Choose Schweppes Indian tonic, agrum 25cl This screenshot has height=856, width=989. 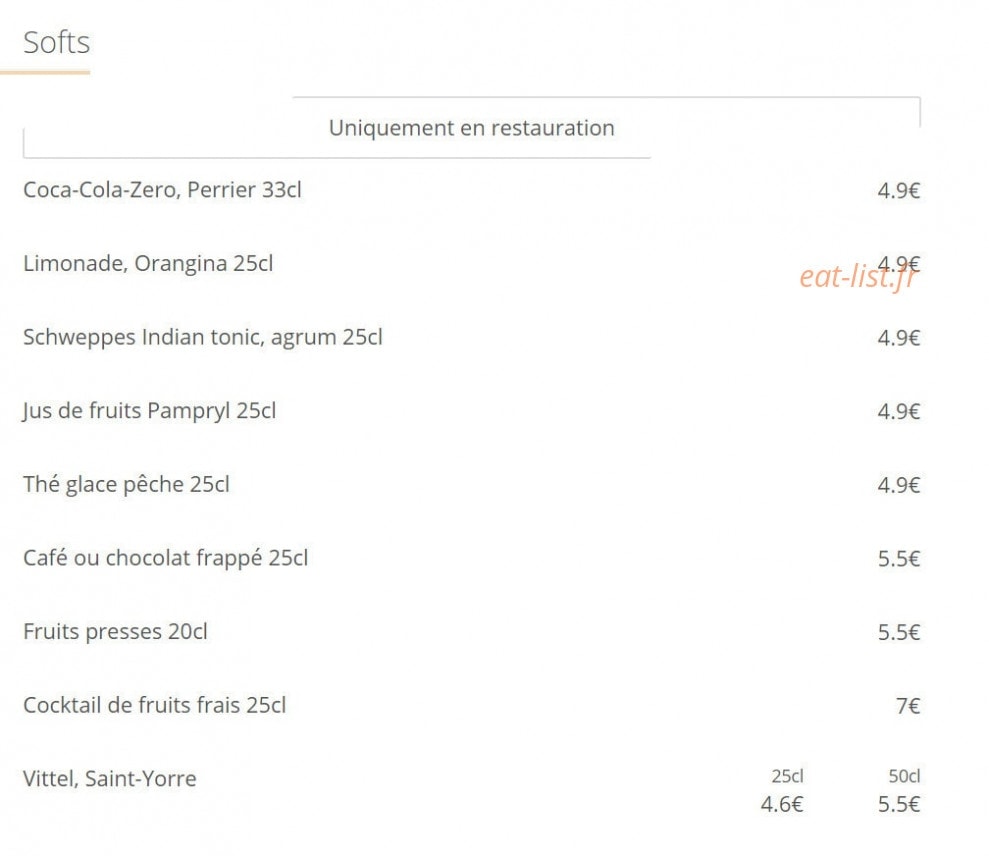pos(202,337)
